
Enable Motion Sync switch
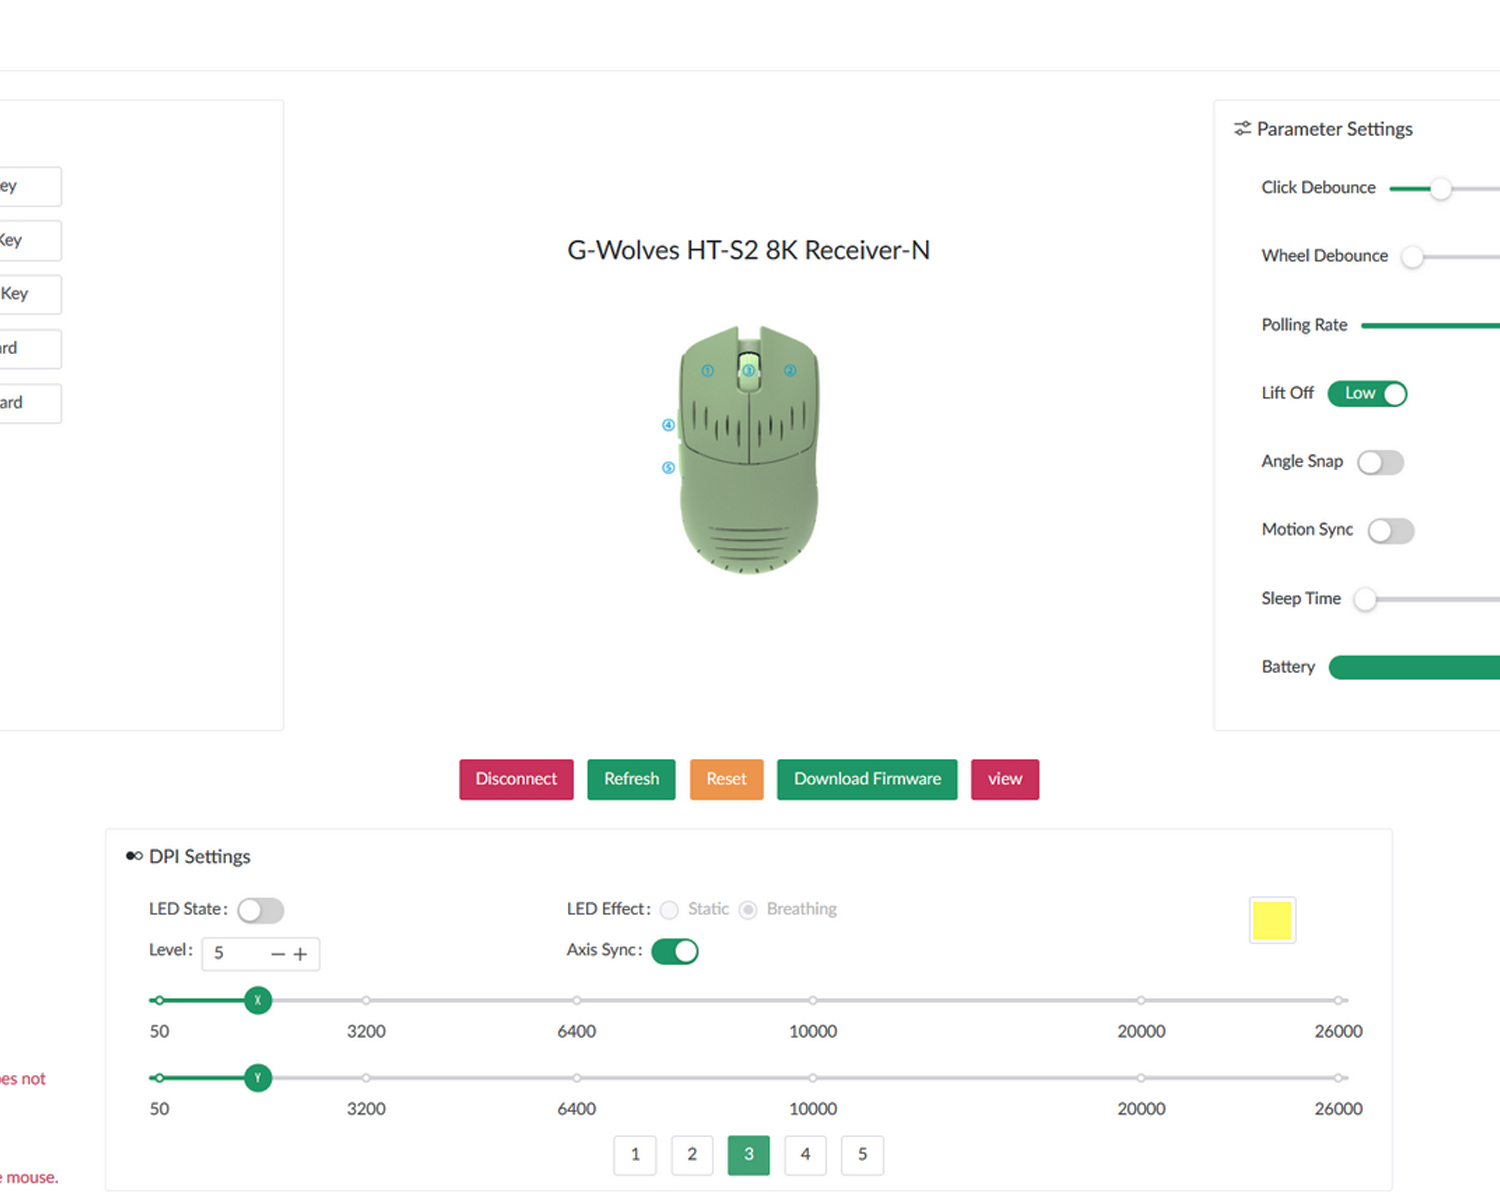click(x=1391, y=531)
